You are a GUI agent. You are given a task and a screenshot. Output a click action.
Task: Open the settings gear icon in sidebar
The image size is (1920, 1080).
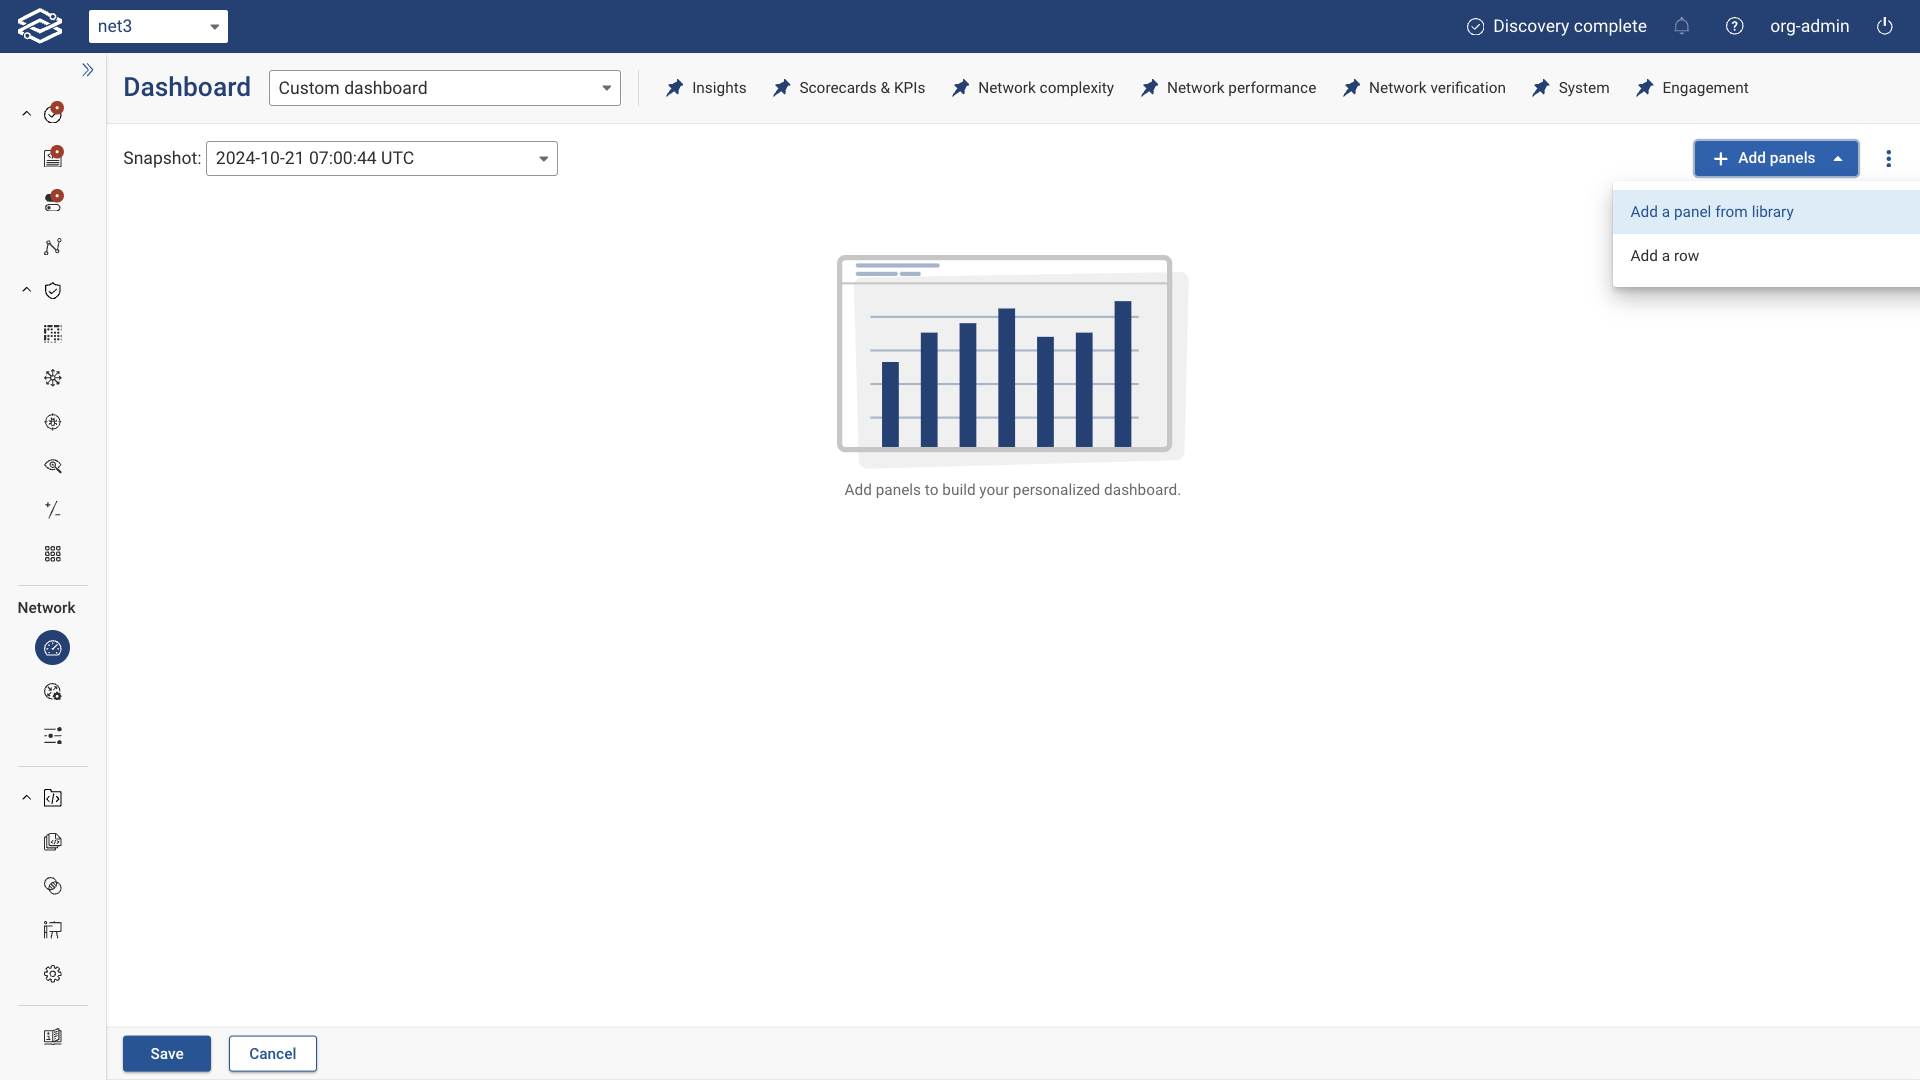click(53, 974)
